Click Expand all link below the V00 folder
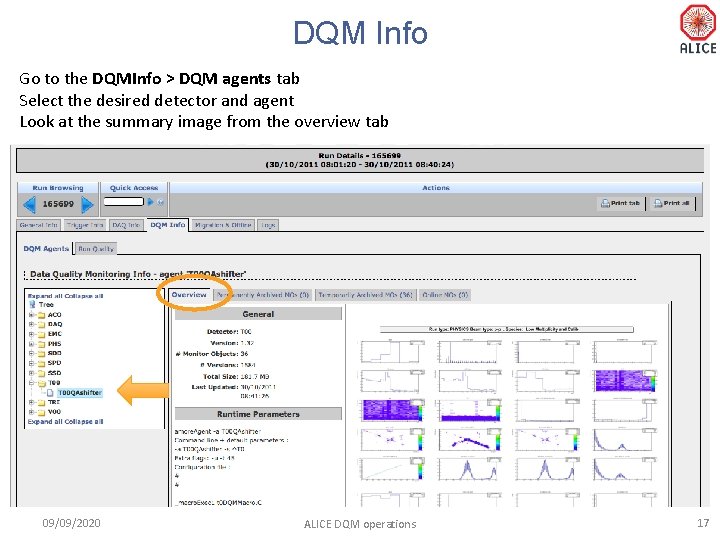This screenshot has height=540, width=720. pos(45,422)
